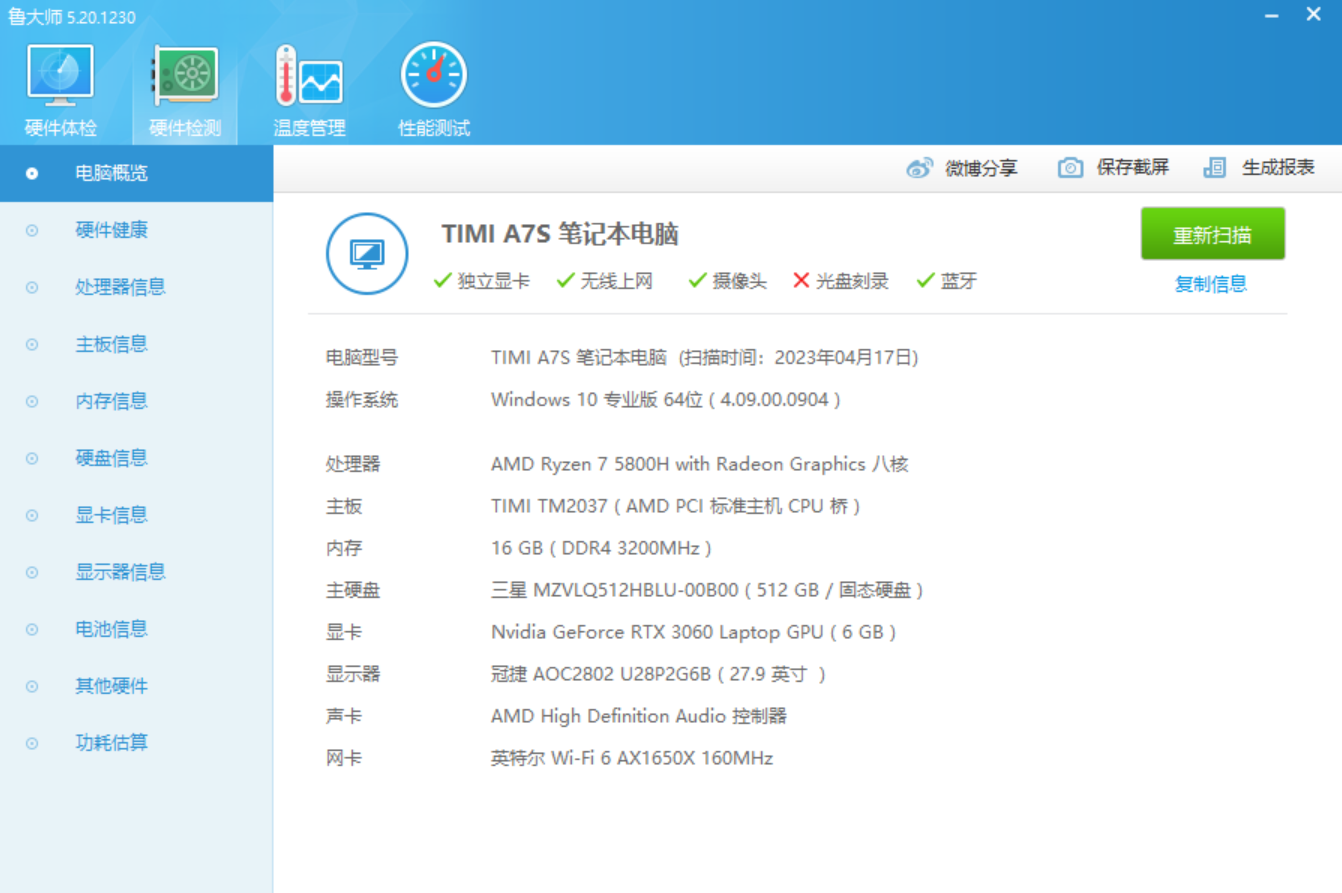
Task: Select the 硬件检测 circuit board icon
Action: 185,76
